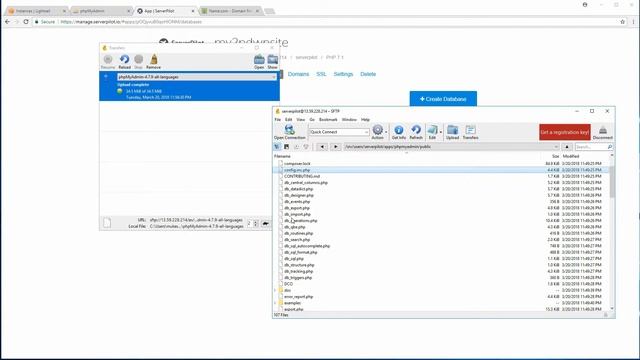This screenshot has width=640, height=360.
Task: Open the View menu
Action: (x=301, y=120)
